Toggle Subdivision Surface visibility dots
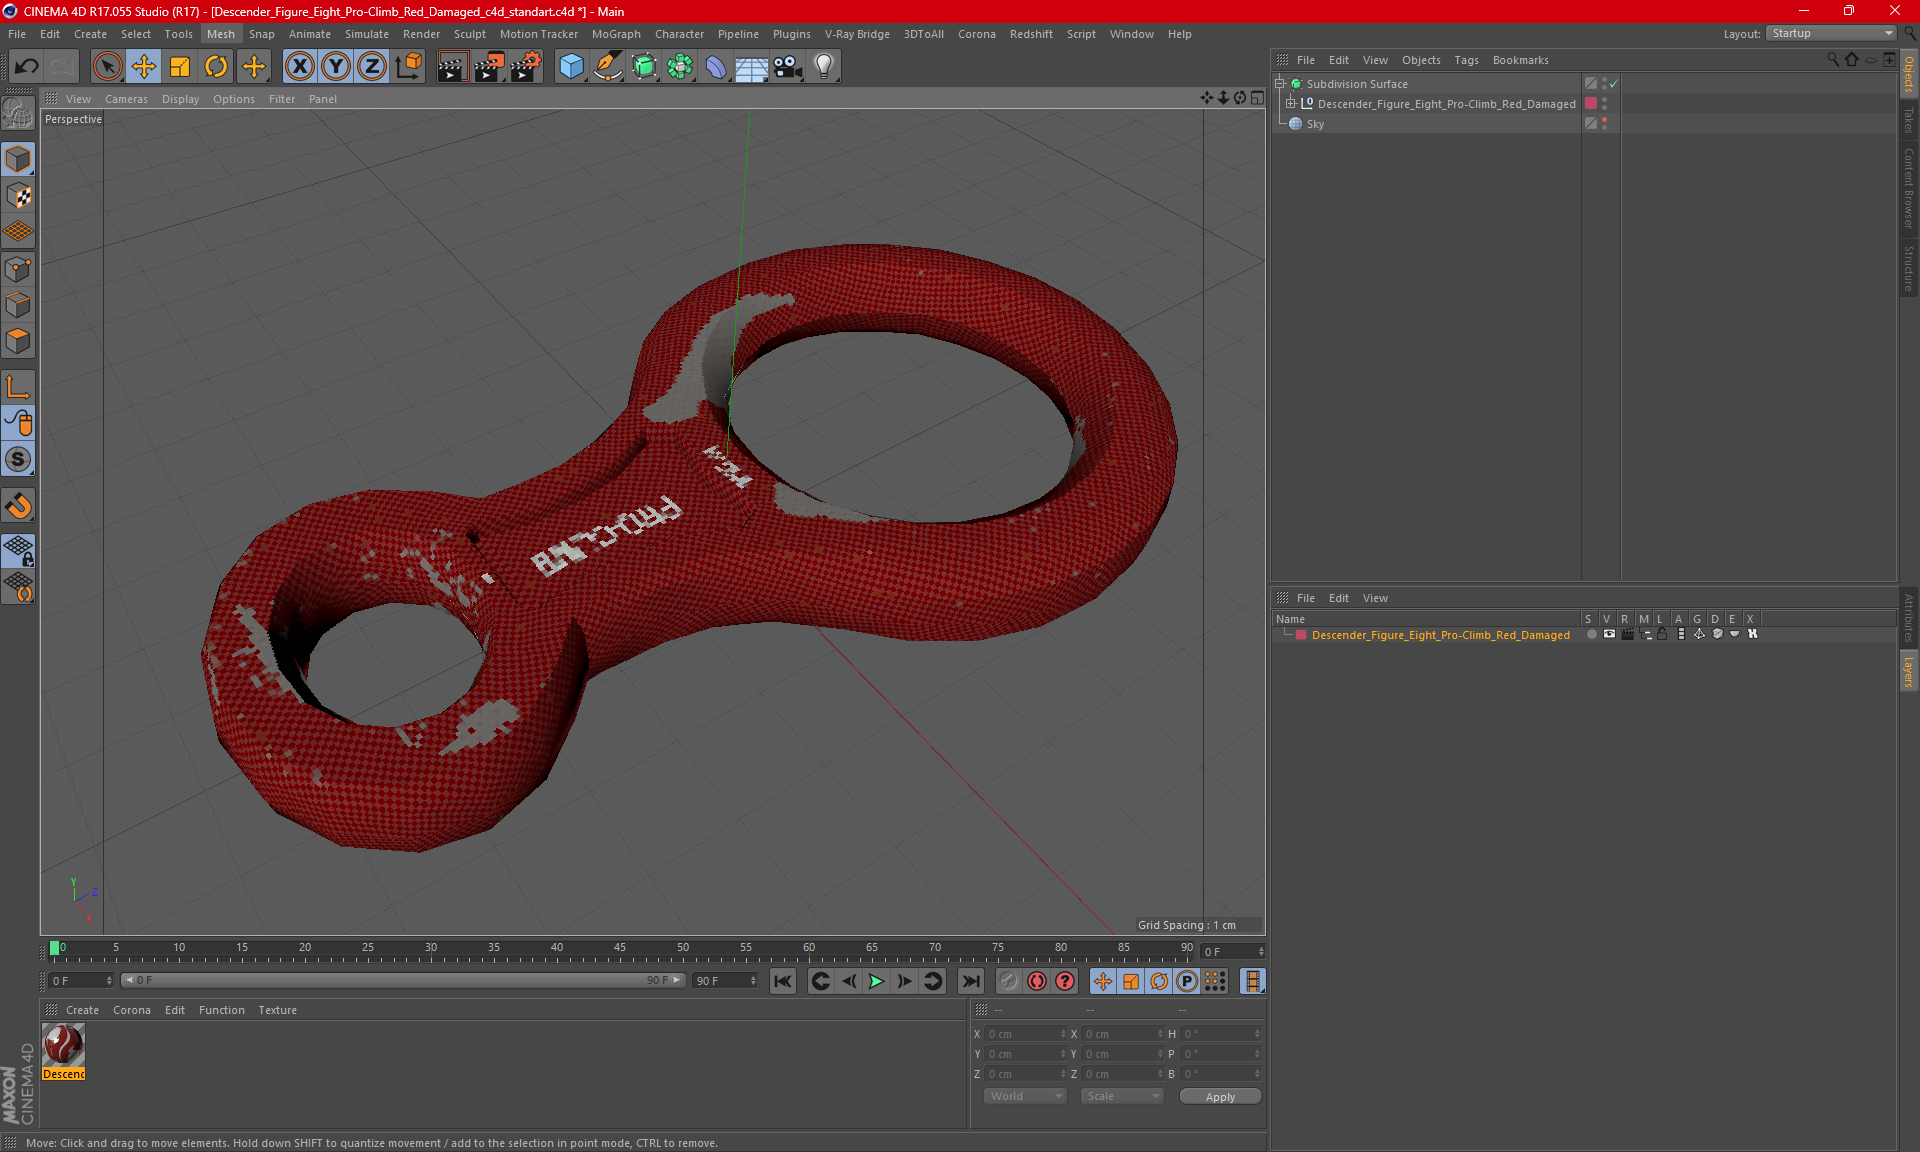Image resolution: width=1920 pixels, height=1152 pixels. [x=1604, y=84]
